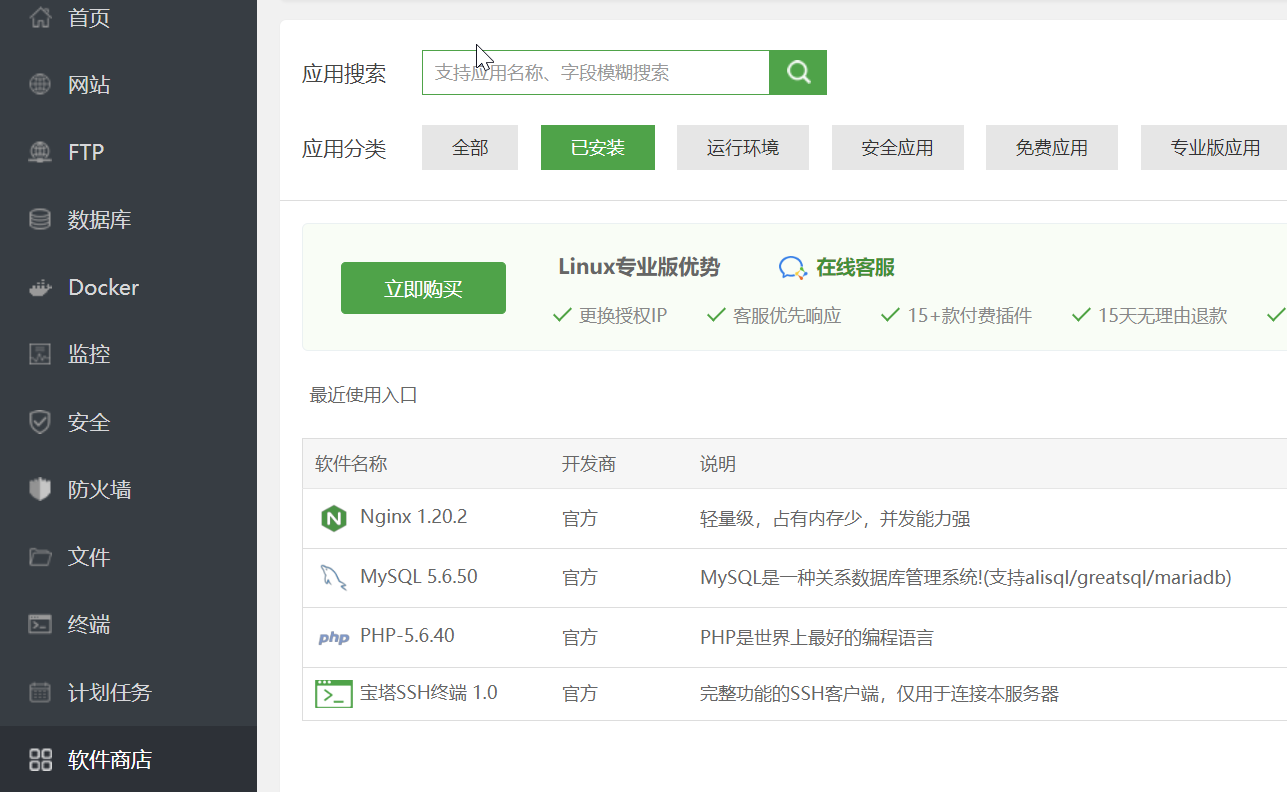Screen dimensions: 1287x792
Task: Click the folder icon beside 文件
Action: 40,557
